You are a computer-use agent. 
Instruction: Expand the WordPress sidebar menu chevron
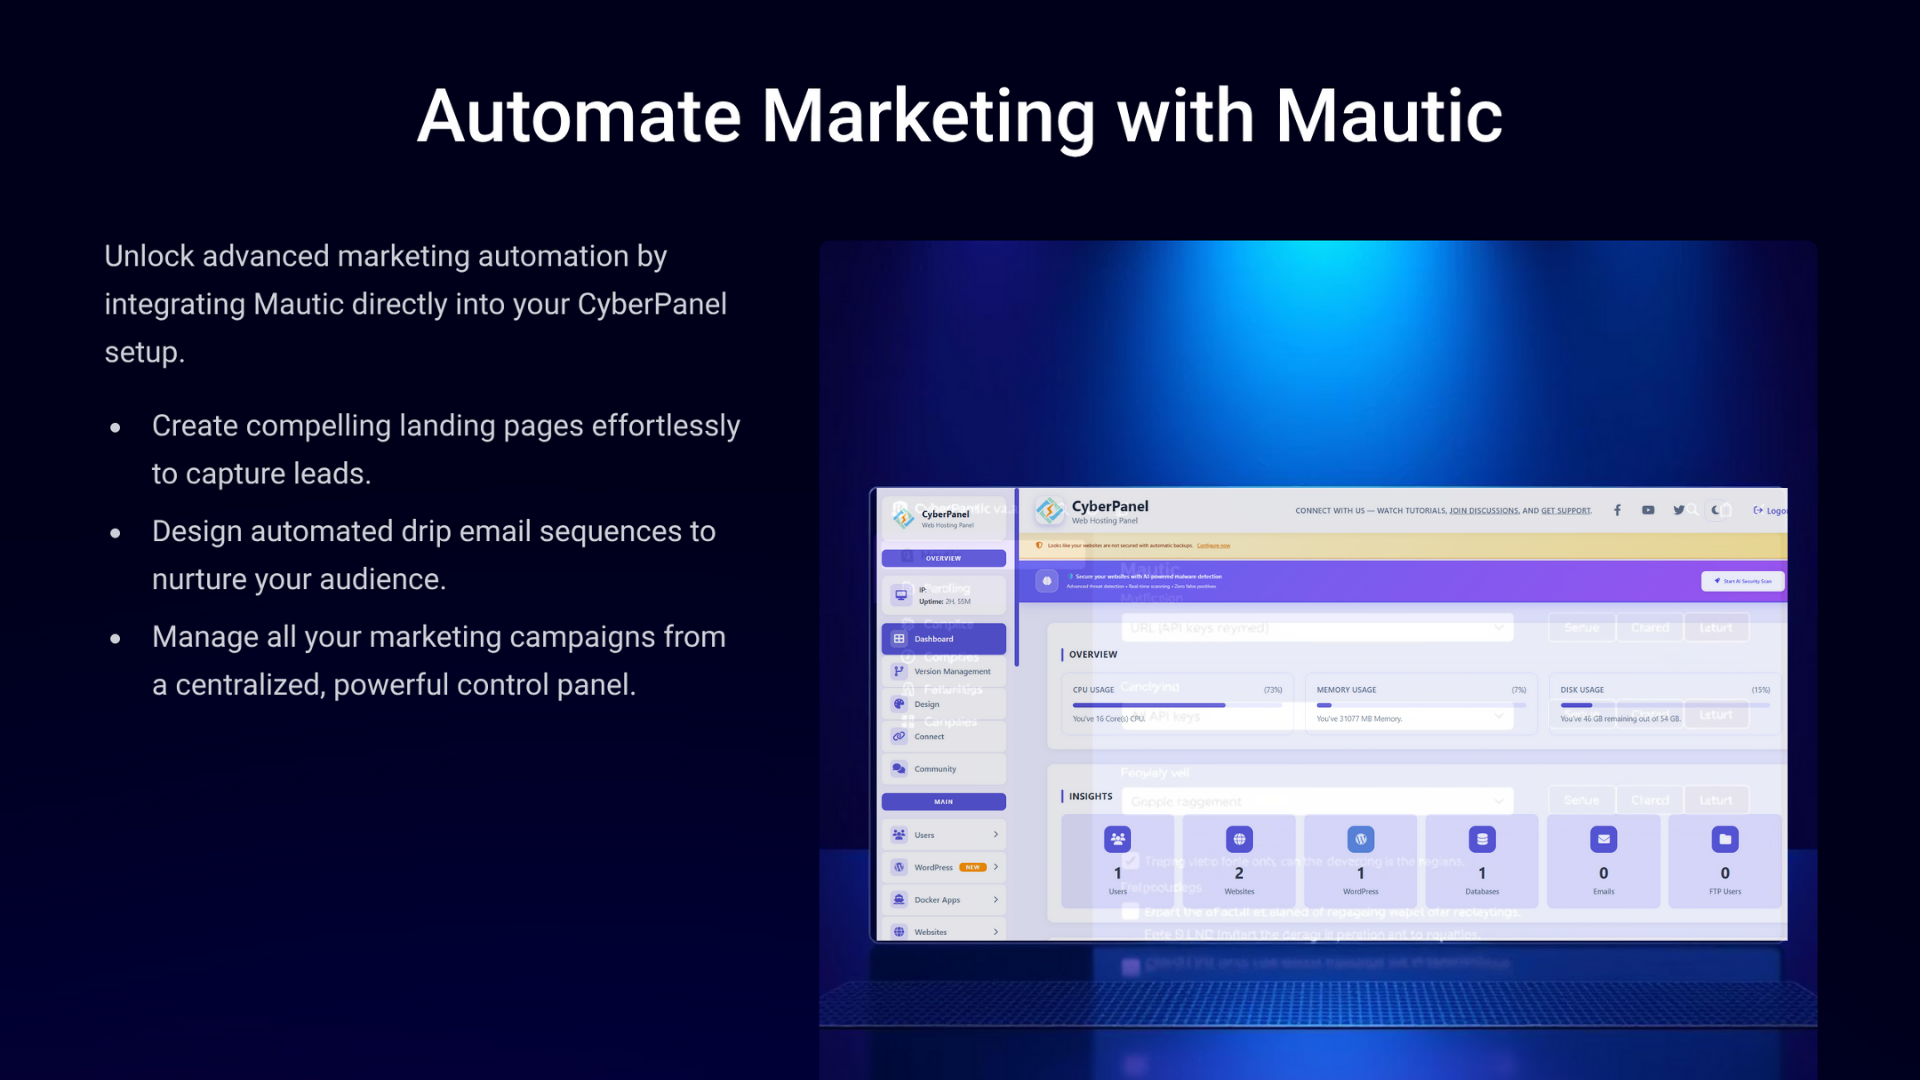tap(996, 867)
